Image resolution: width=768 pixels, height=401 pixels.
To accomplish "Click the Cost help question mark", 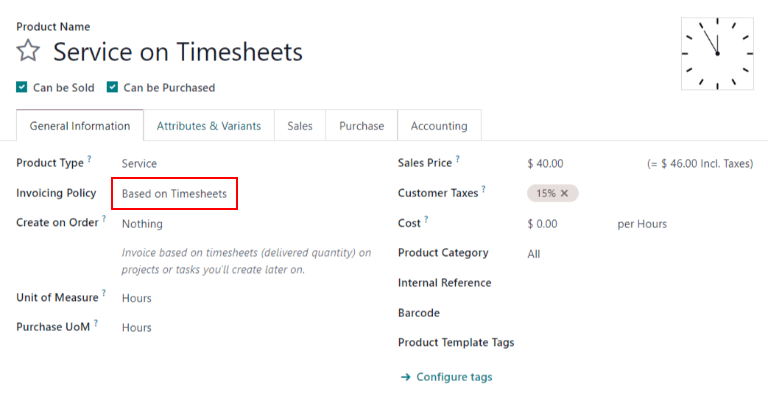I will pyautogui.click(x=425, y=219).
